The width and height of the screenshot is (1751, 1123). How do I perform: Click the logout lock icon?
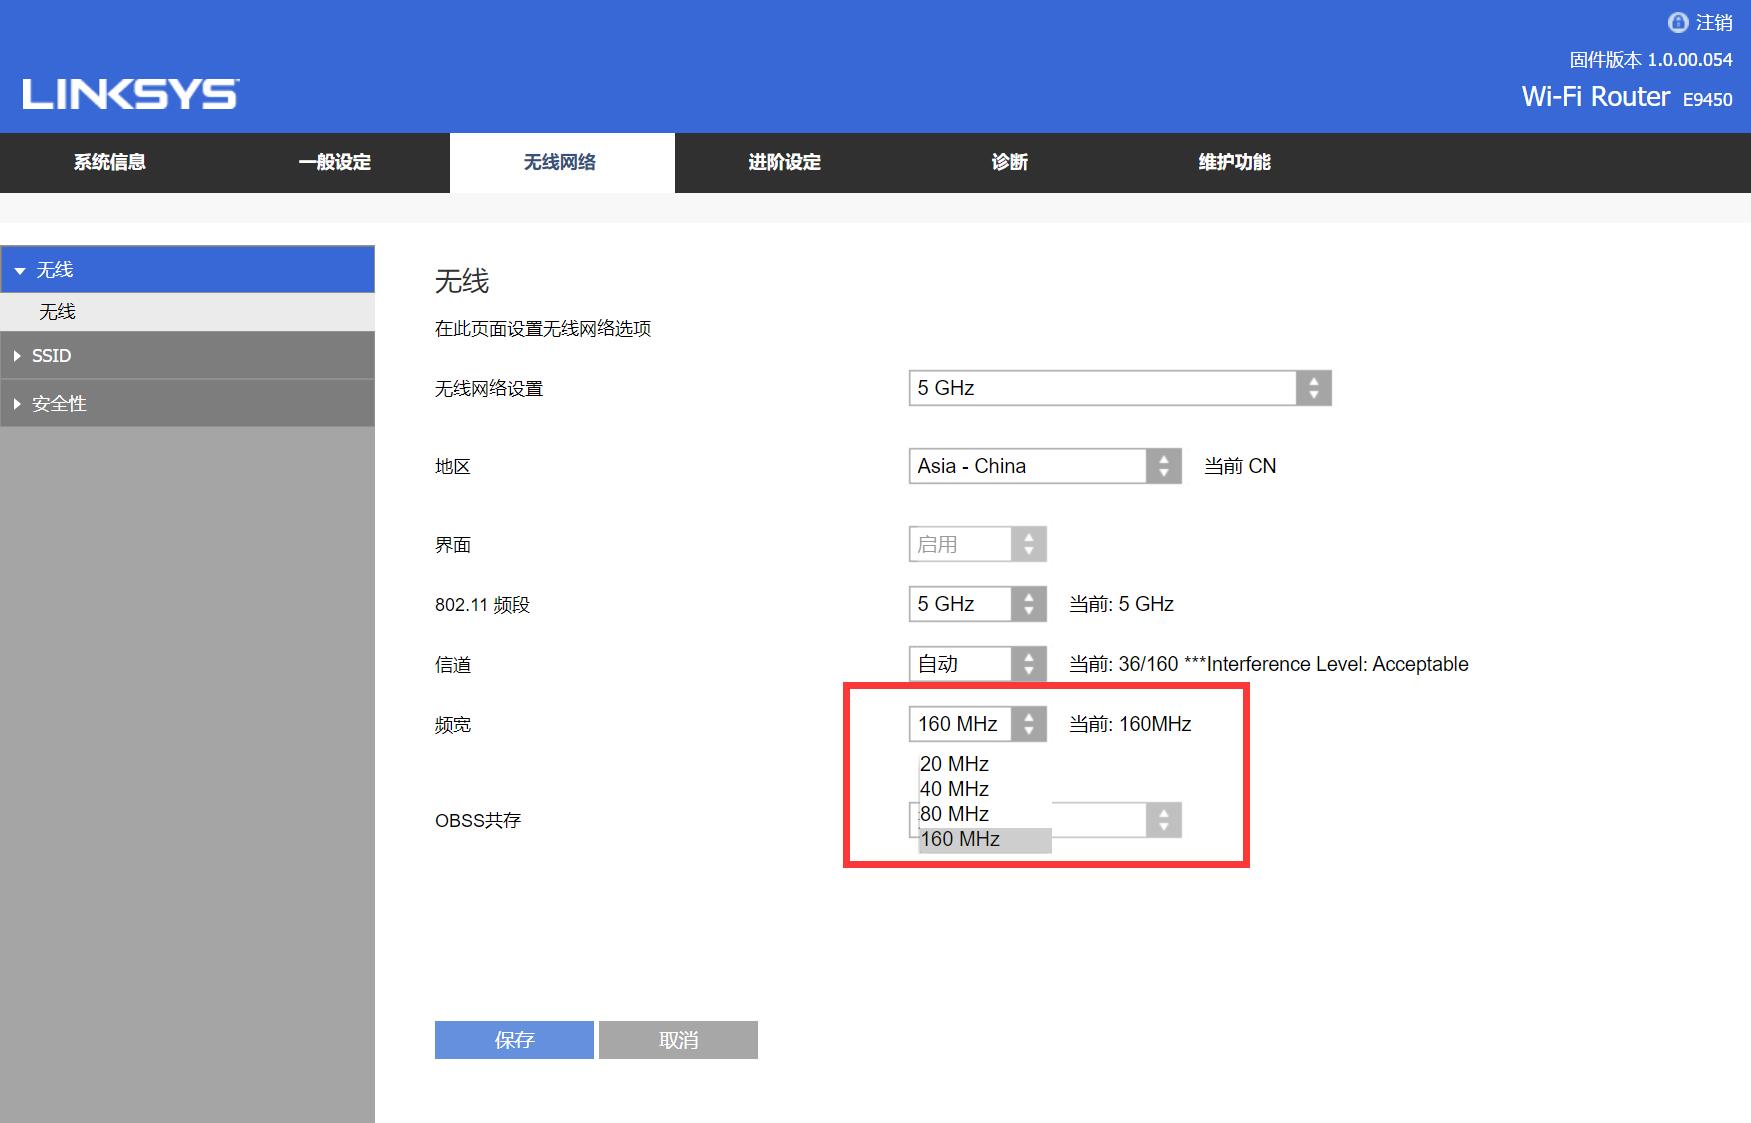[1677, 21]
